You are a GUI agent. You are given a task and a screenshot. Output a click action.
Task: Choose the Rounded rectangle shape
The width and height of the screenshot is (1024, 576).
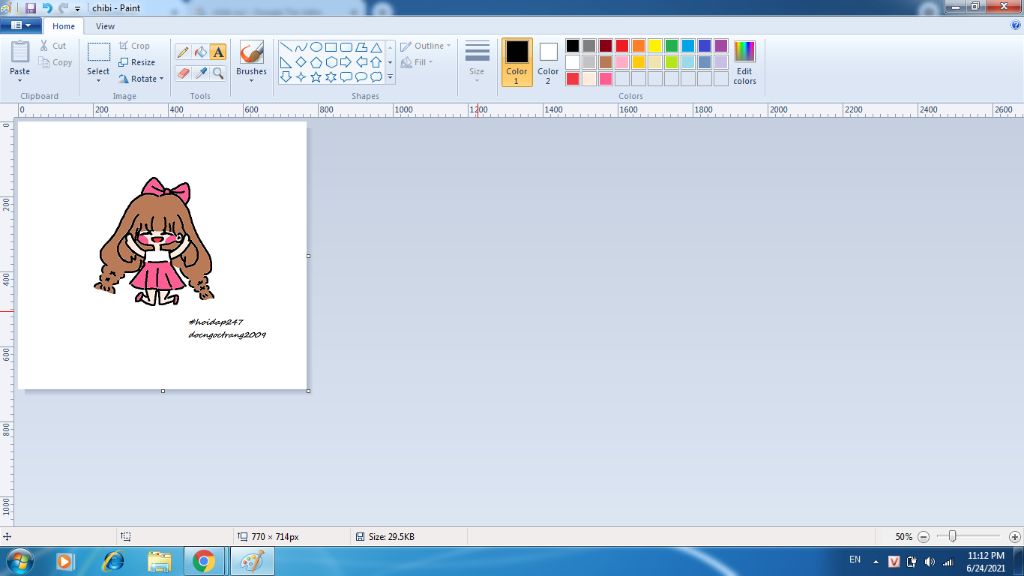point(345,47)
